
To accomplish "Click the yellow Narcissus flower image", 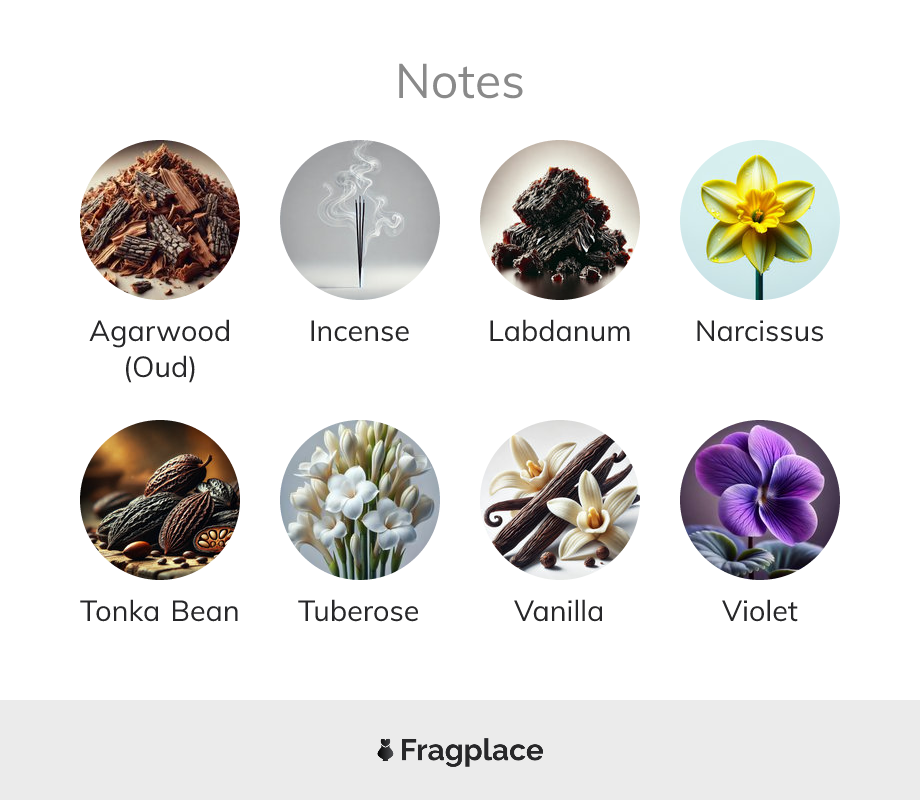I will (760, 220).
